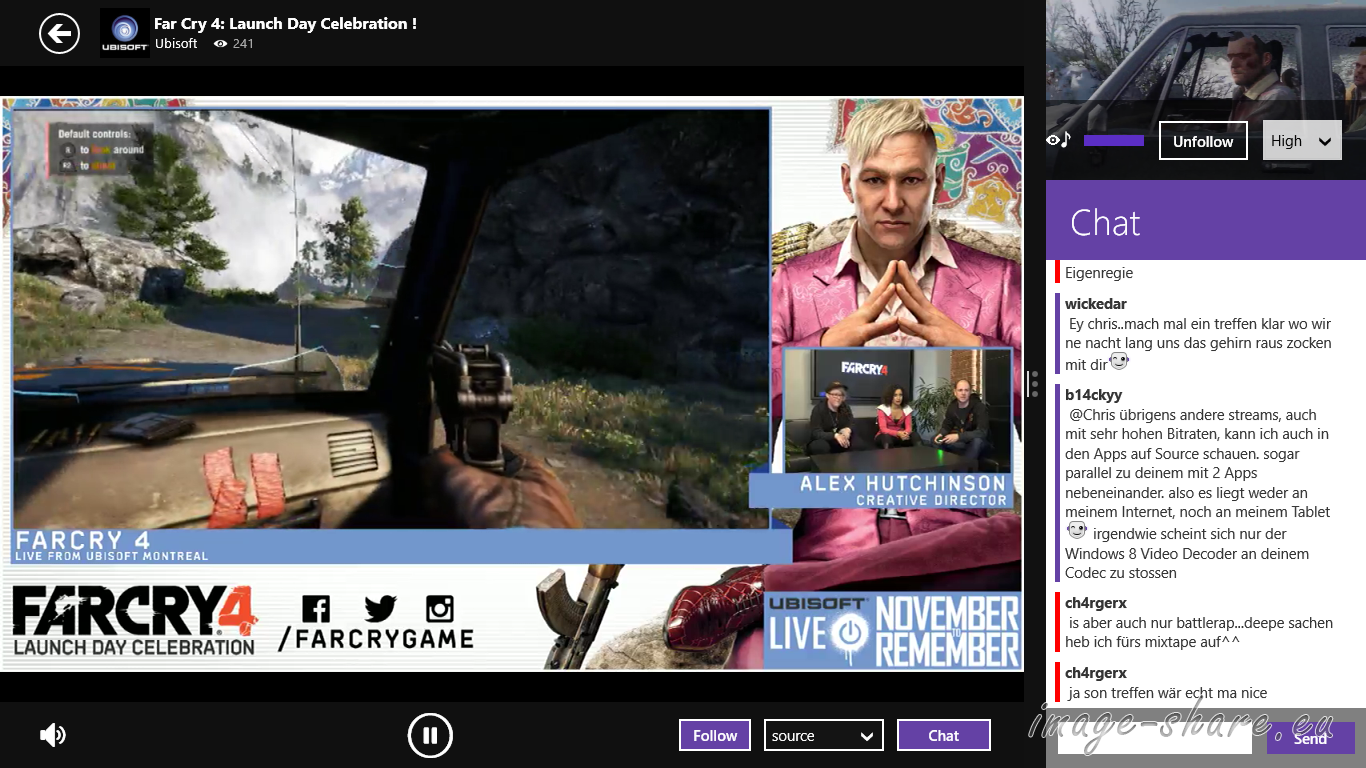
Task: Click the music note icon
Action: click(1066, 140)
